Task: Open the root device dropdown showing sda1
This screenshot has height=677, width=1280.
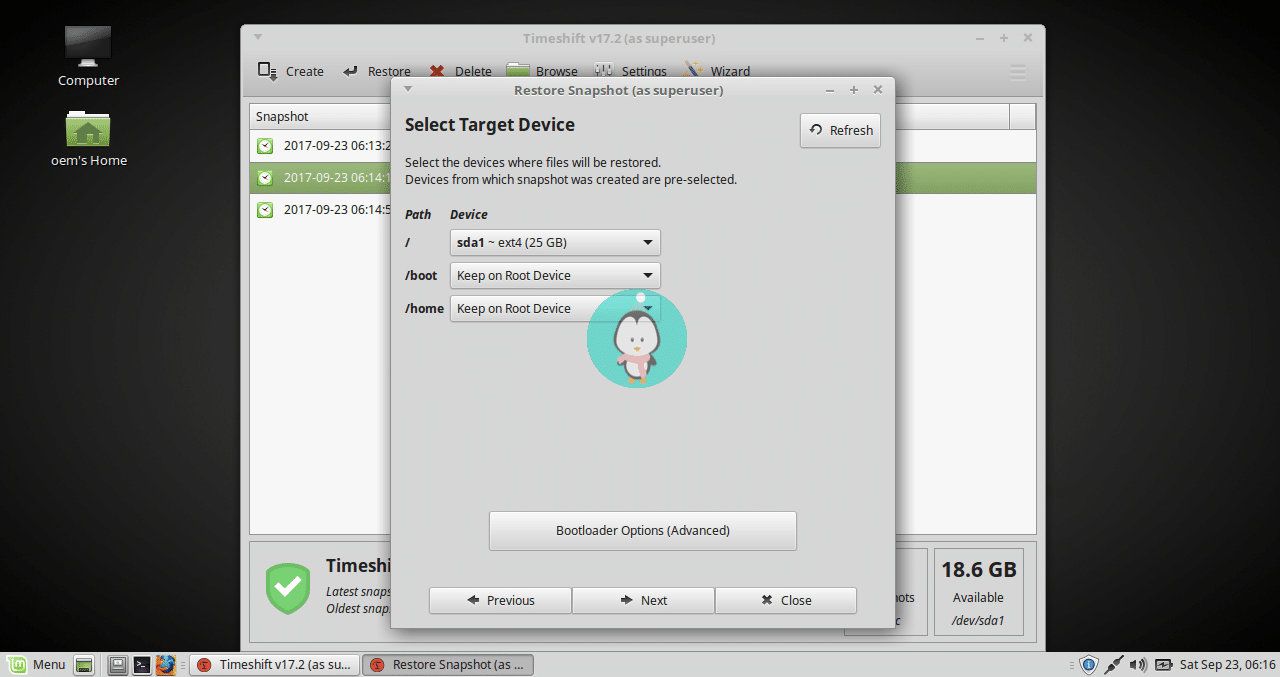Action: click(x=554, y=242)
